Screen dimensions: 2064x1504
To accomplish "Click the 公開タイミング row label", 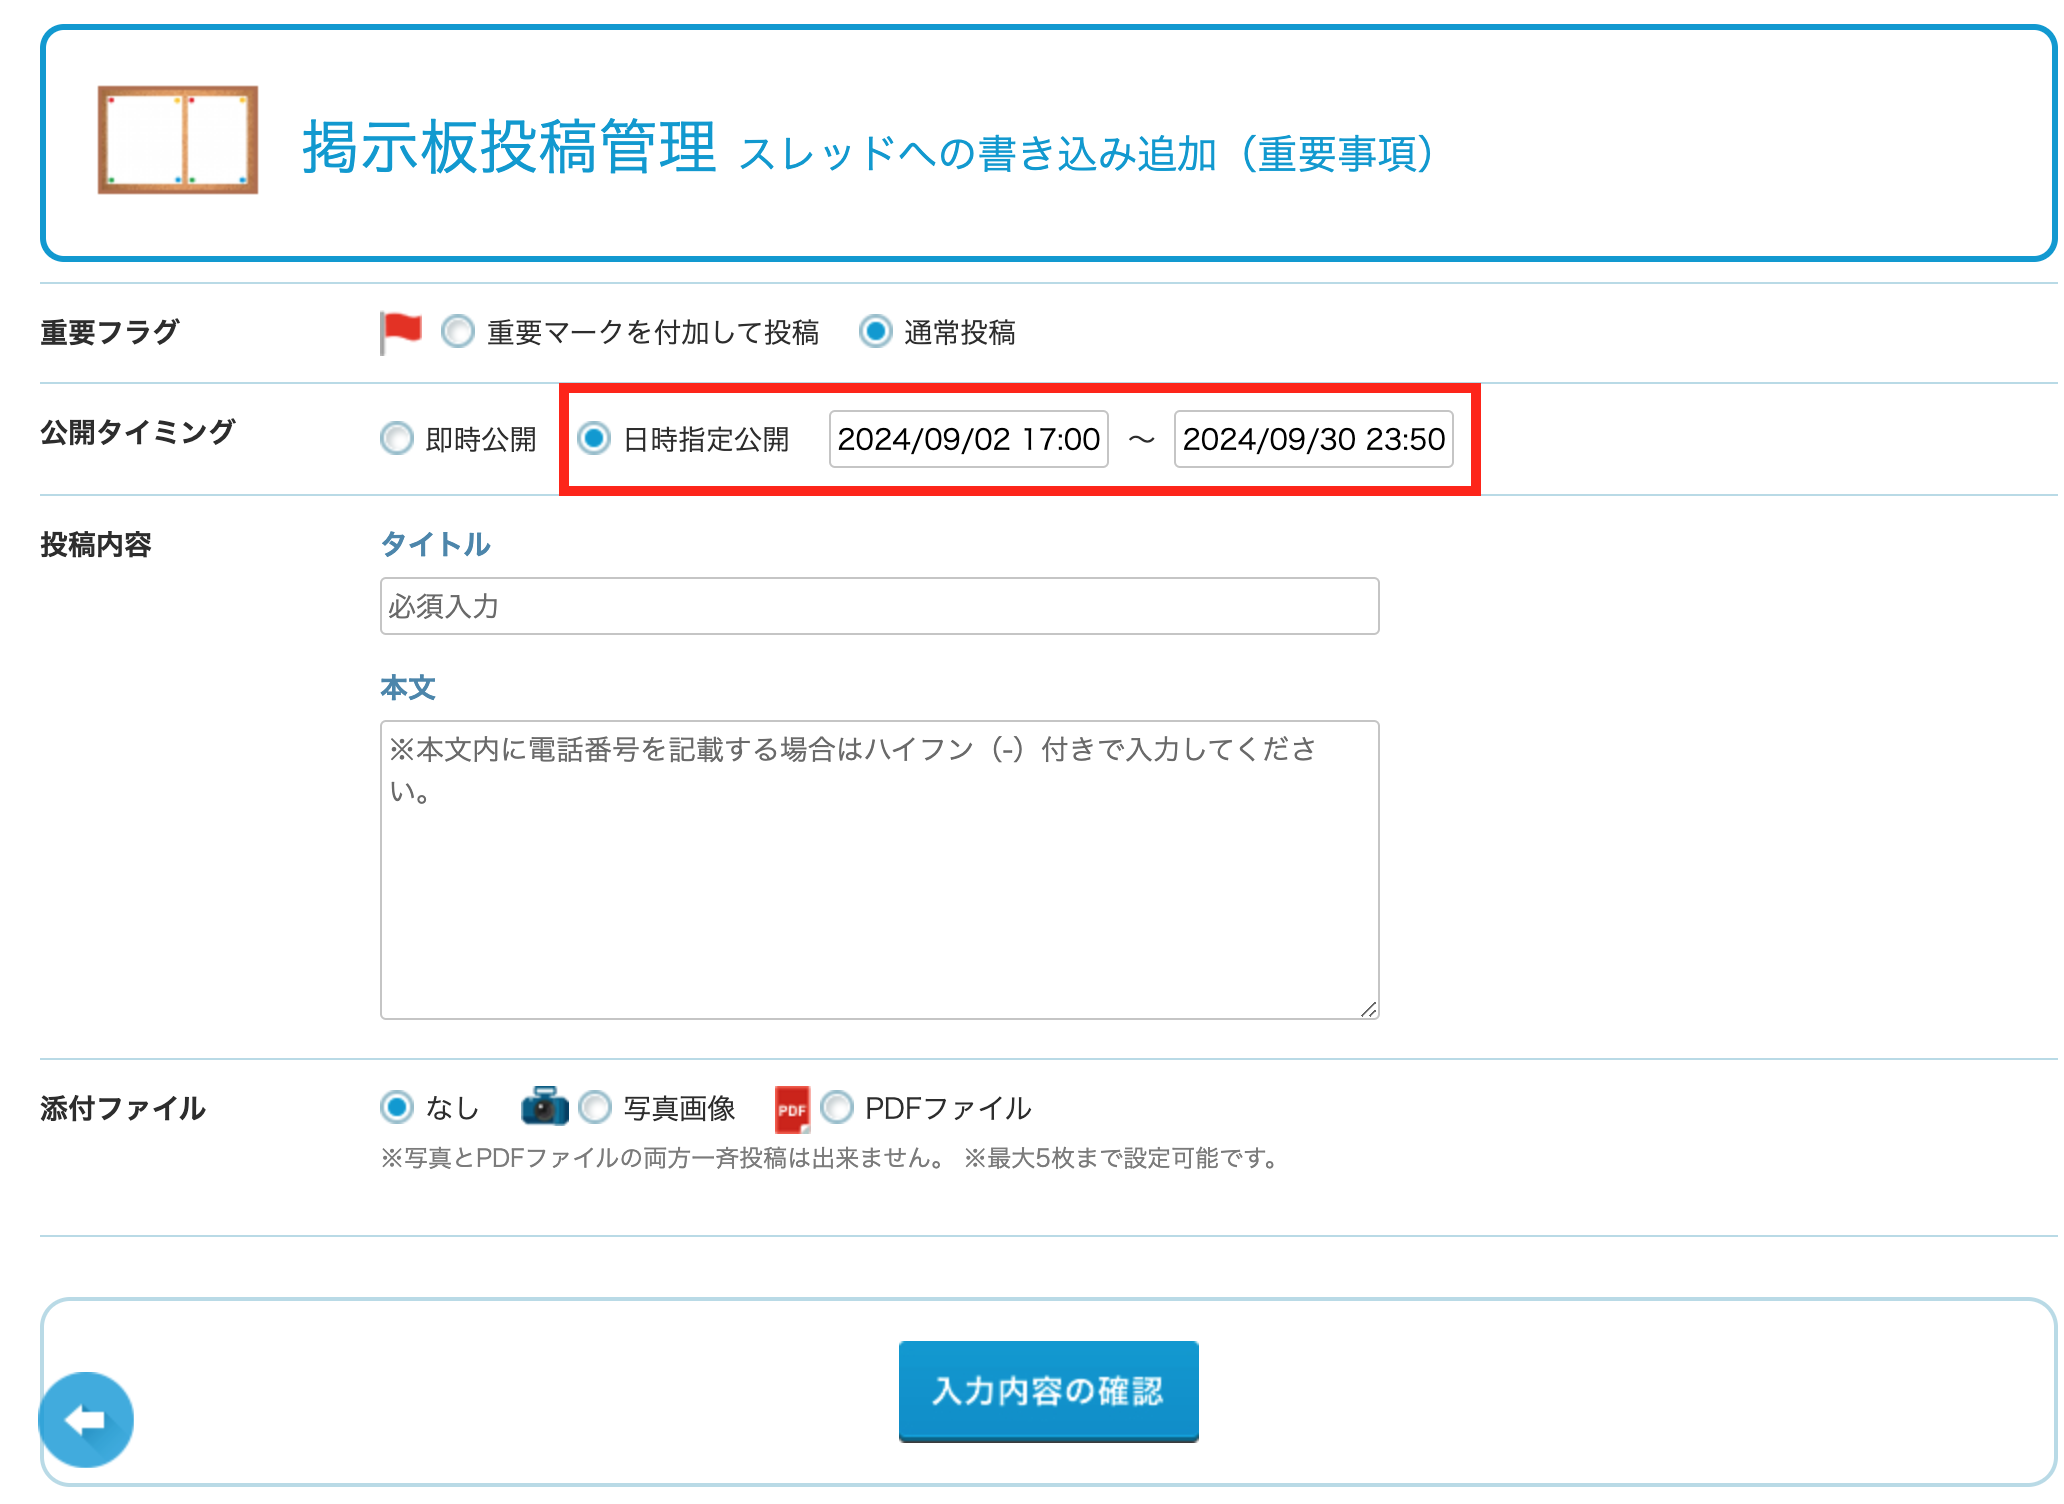I will [x=138, y=432].
